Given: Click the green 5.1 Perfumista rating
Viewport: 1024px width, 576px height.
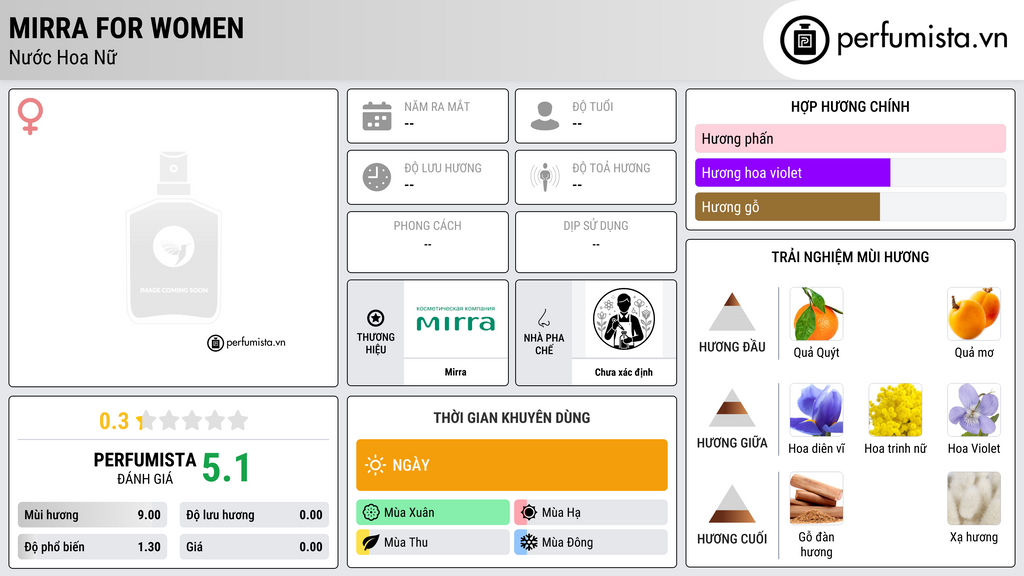Looking at the screenshot, I should [x=226, y=468].
